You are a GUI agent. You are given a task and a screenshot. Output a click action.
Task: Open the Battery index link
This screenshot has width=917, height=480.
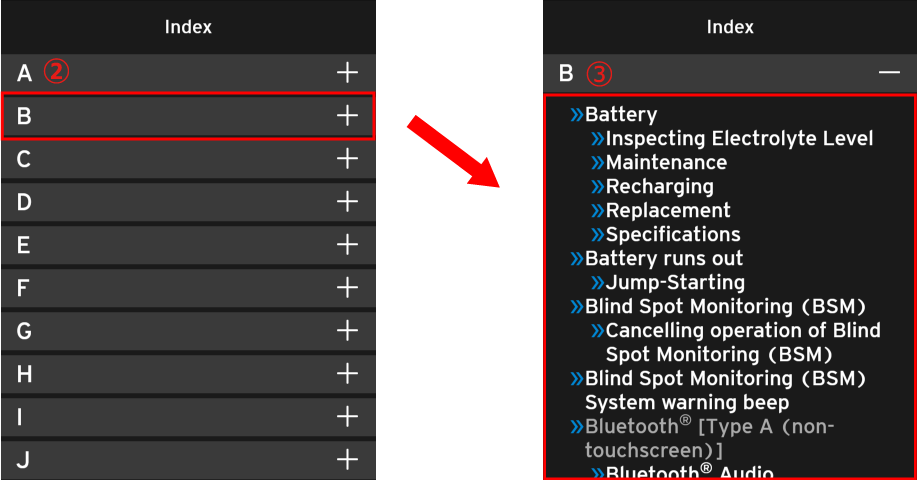[x=620, y=115]
